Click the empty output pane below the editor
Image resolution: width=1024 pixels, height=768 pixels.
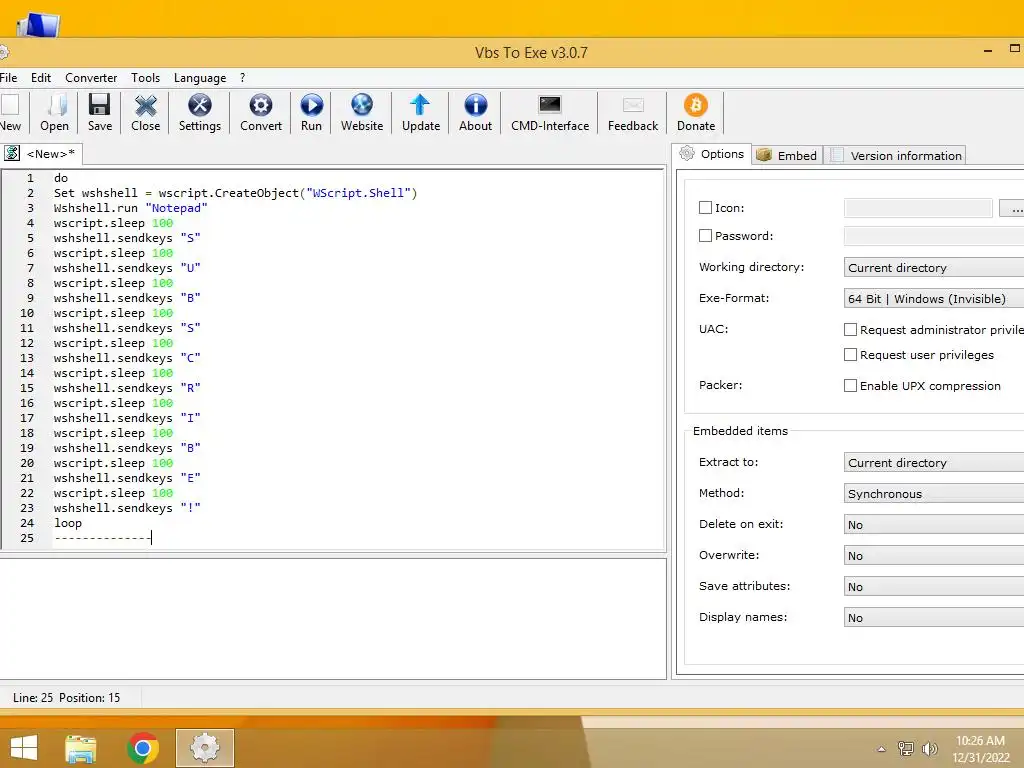tap(332, 618)
